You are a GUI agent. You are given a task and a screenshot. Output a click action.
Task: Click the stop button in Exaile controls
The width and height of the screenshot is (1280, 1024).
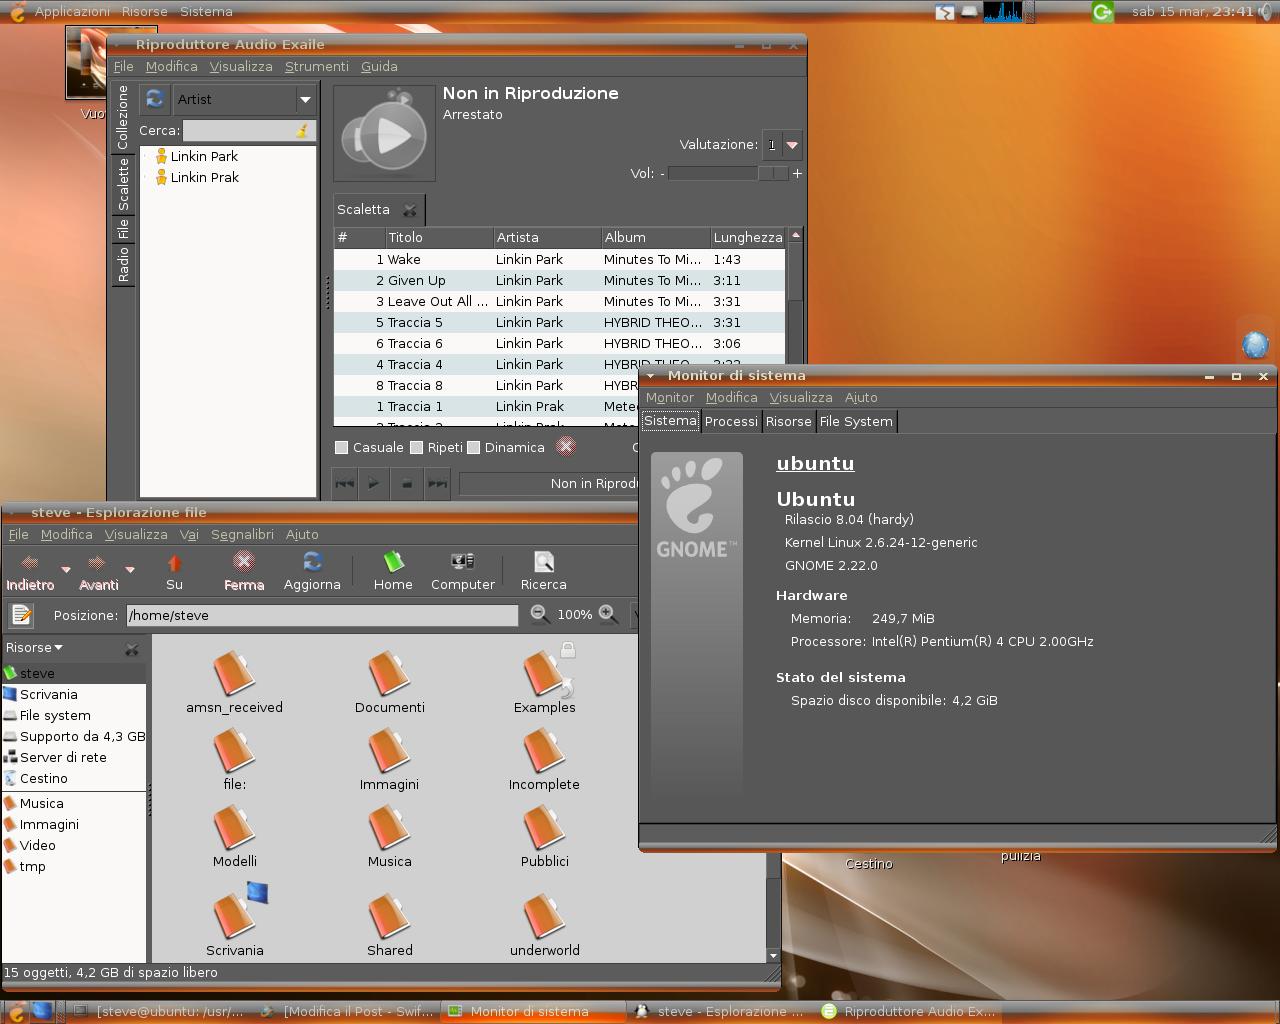407,484
